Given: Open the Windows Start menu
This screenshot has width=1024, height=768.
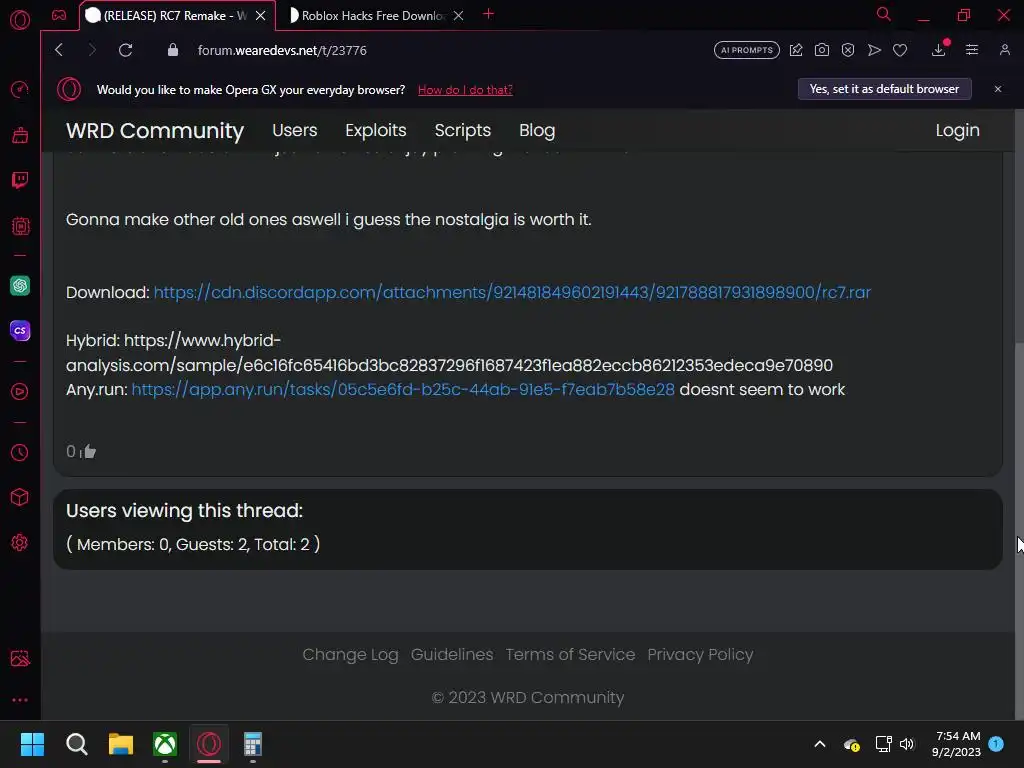Looking at the screenshot, I should [x=32, y=744].
